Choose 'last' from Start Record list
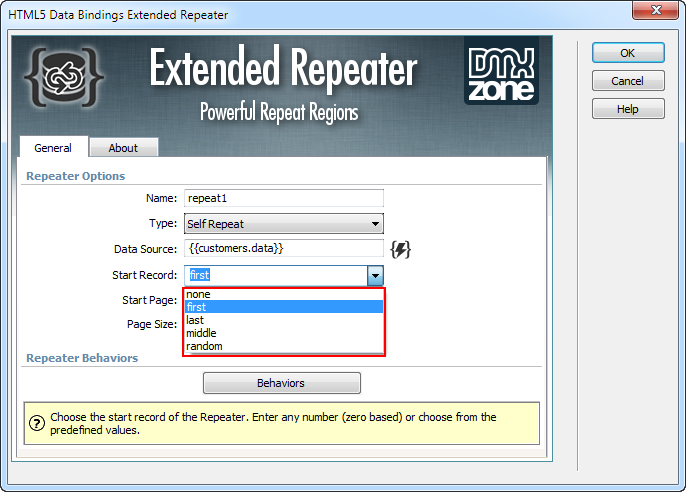The width and height of the screenshot is (686, 492). pyautogui.click(x=284, y=320)
